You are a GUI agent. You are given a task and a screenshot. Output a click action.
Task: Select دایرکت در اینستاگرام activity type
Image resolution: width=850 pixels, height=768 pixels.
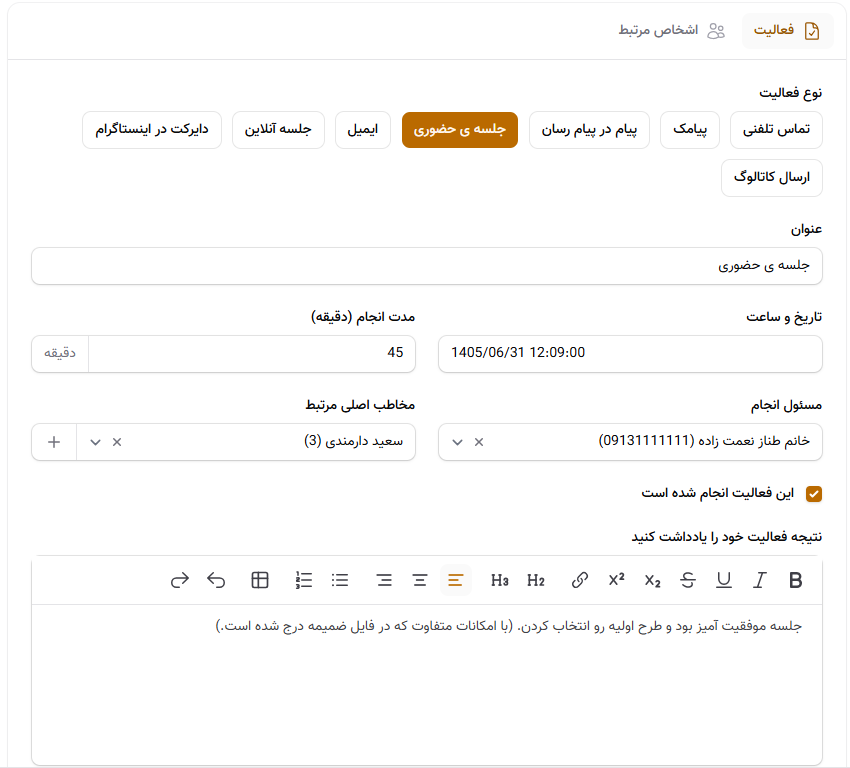click(x=152, y=130)
